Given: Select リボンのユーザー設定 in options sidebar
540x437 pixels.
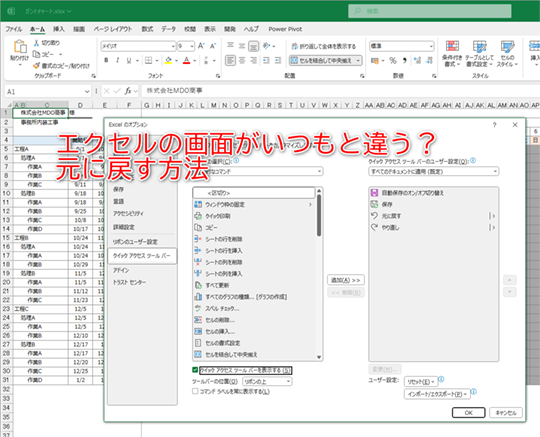Looking at the screenshot, I should coord(142,242).
